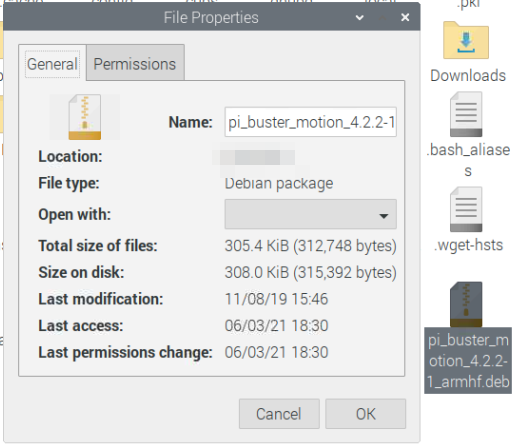This screenshot has height=447, width=518.
Task: Click the pi_buster_motion deb package icon
Action: click(466, 304)
